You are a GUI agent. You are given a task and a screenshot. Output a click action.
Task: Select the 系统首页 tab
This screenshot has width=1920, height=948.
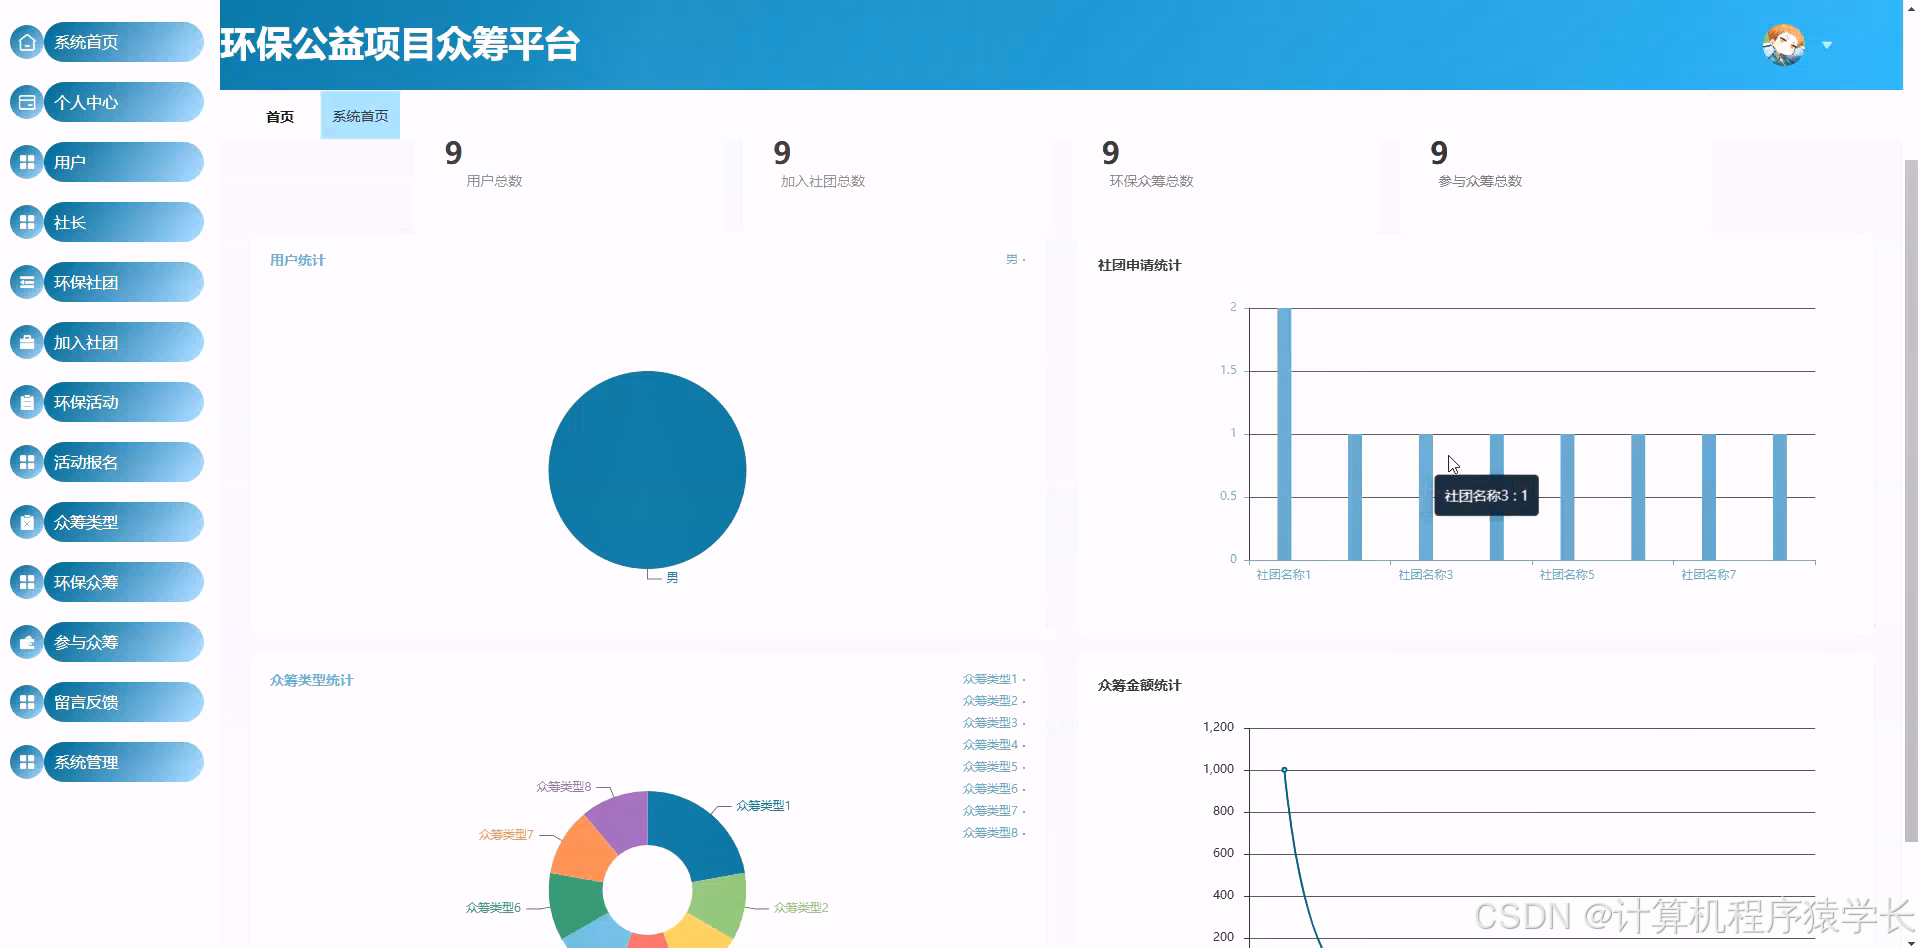click(360, 116)
